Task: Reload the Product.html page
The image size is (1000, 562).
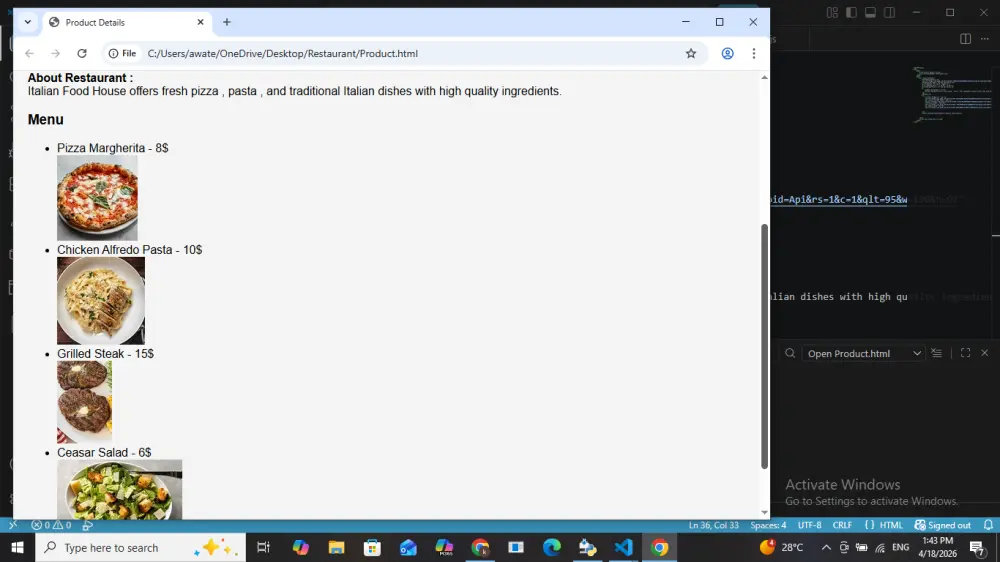Action: [82, 54]
